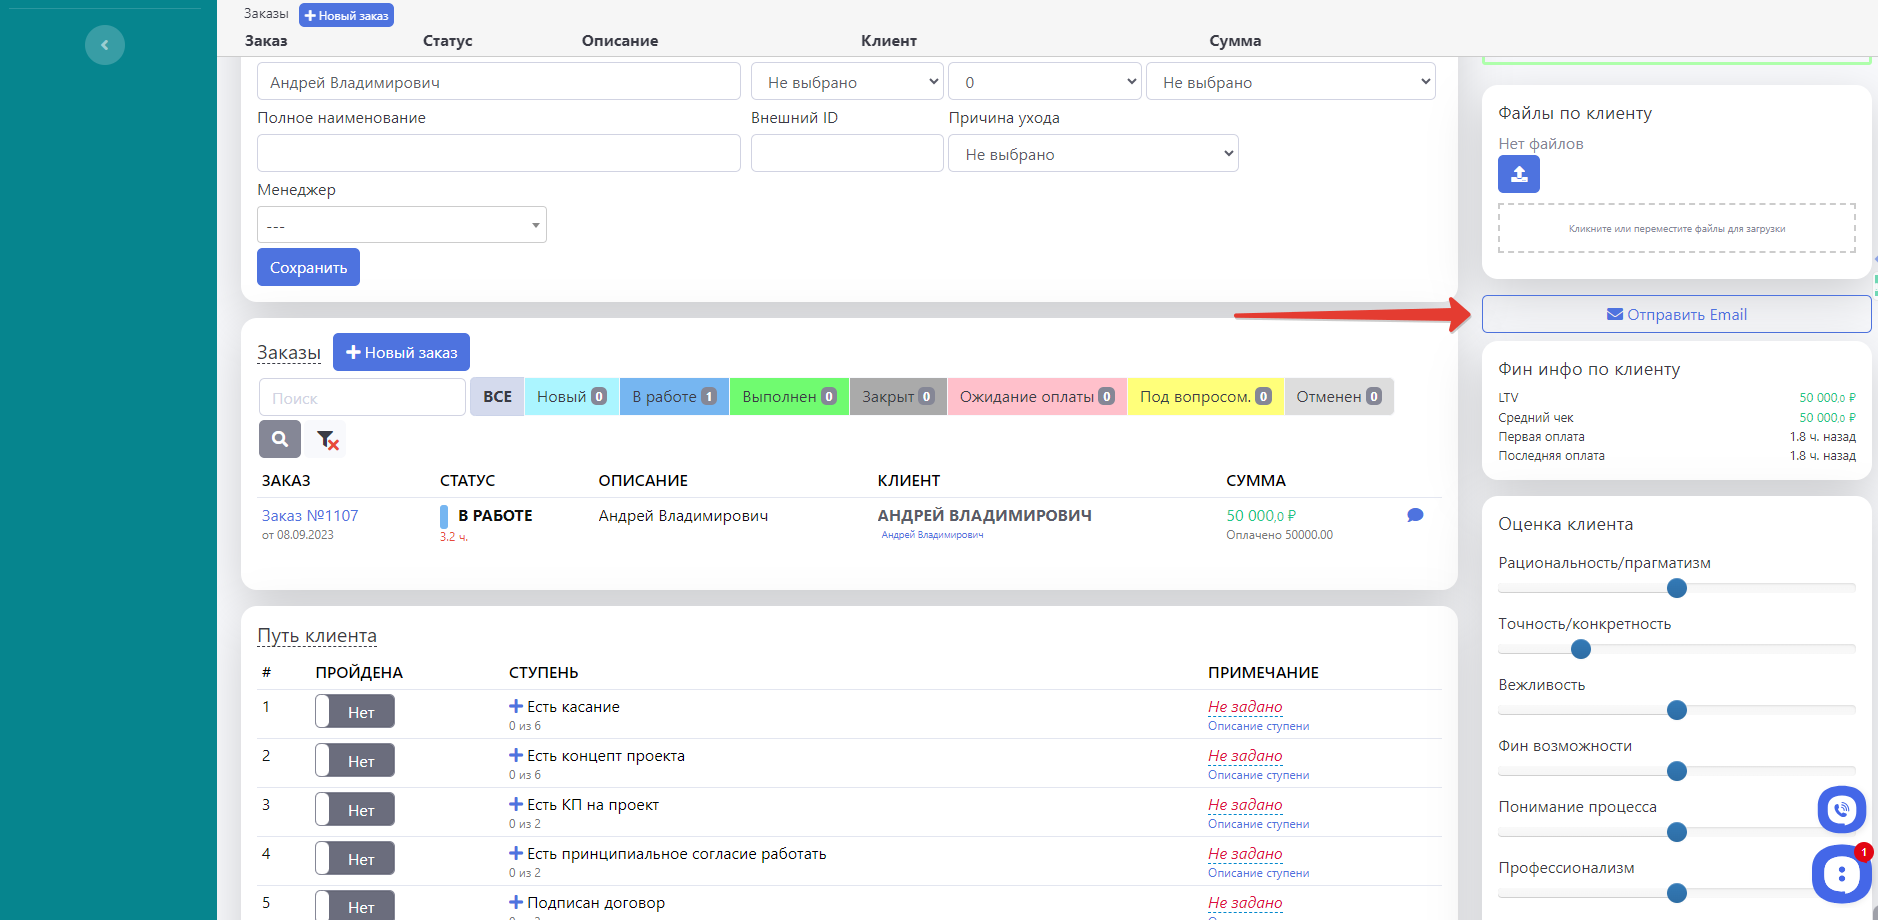Clear filters with the funnel icon

[327, 439]
